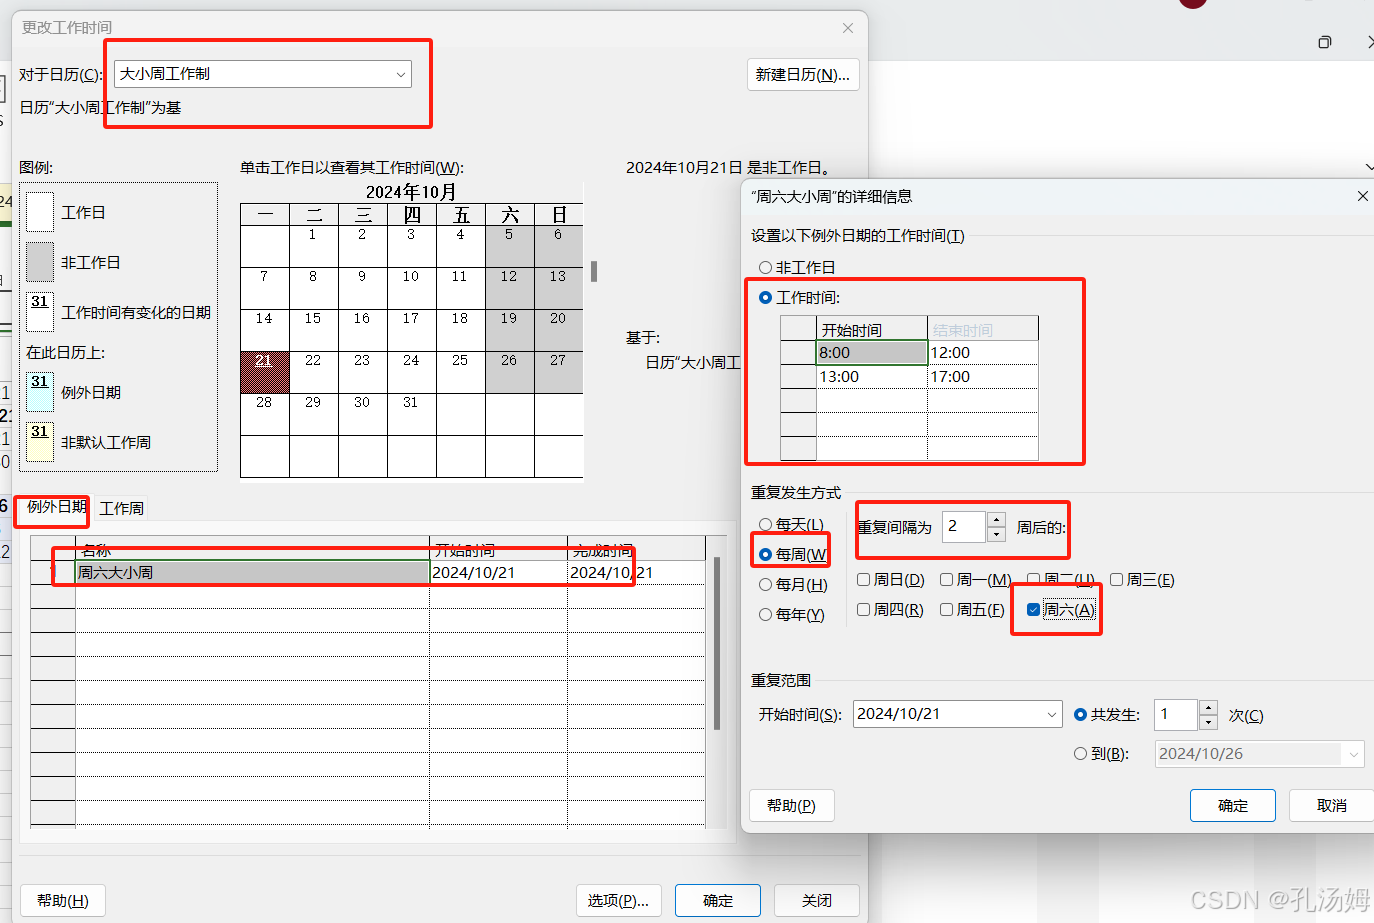Click the 名称 column header in exceptions table
Viewport: 1374px width, 923px height.
click(253, 549)
